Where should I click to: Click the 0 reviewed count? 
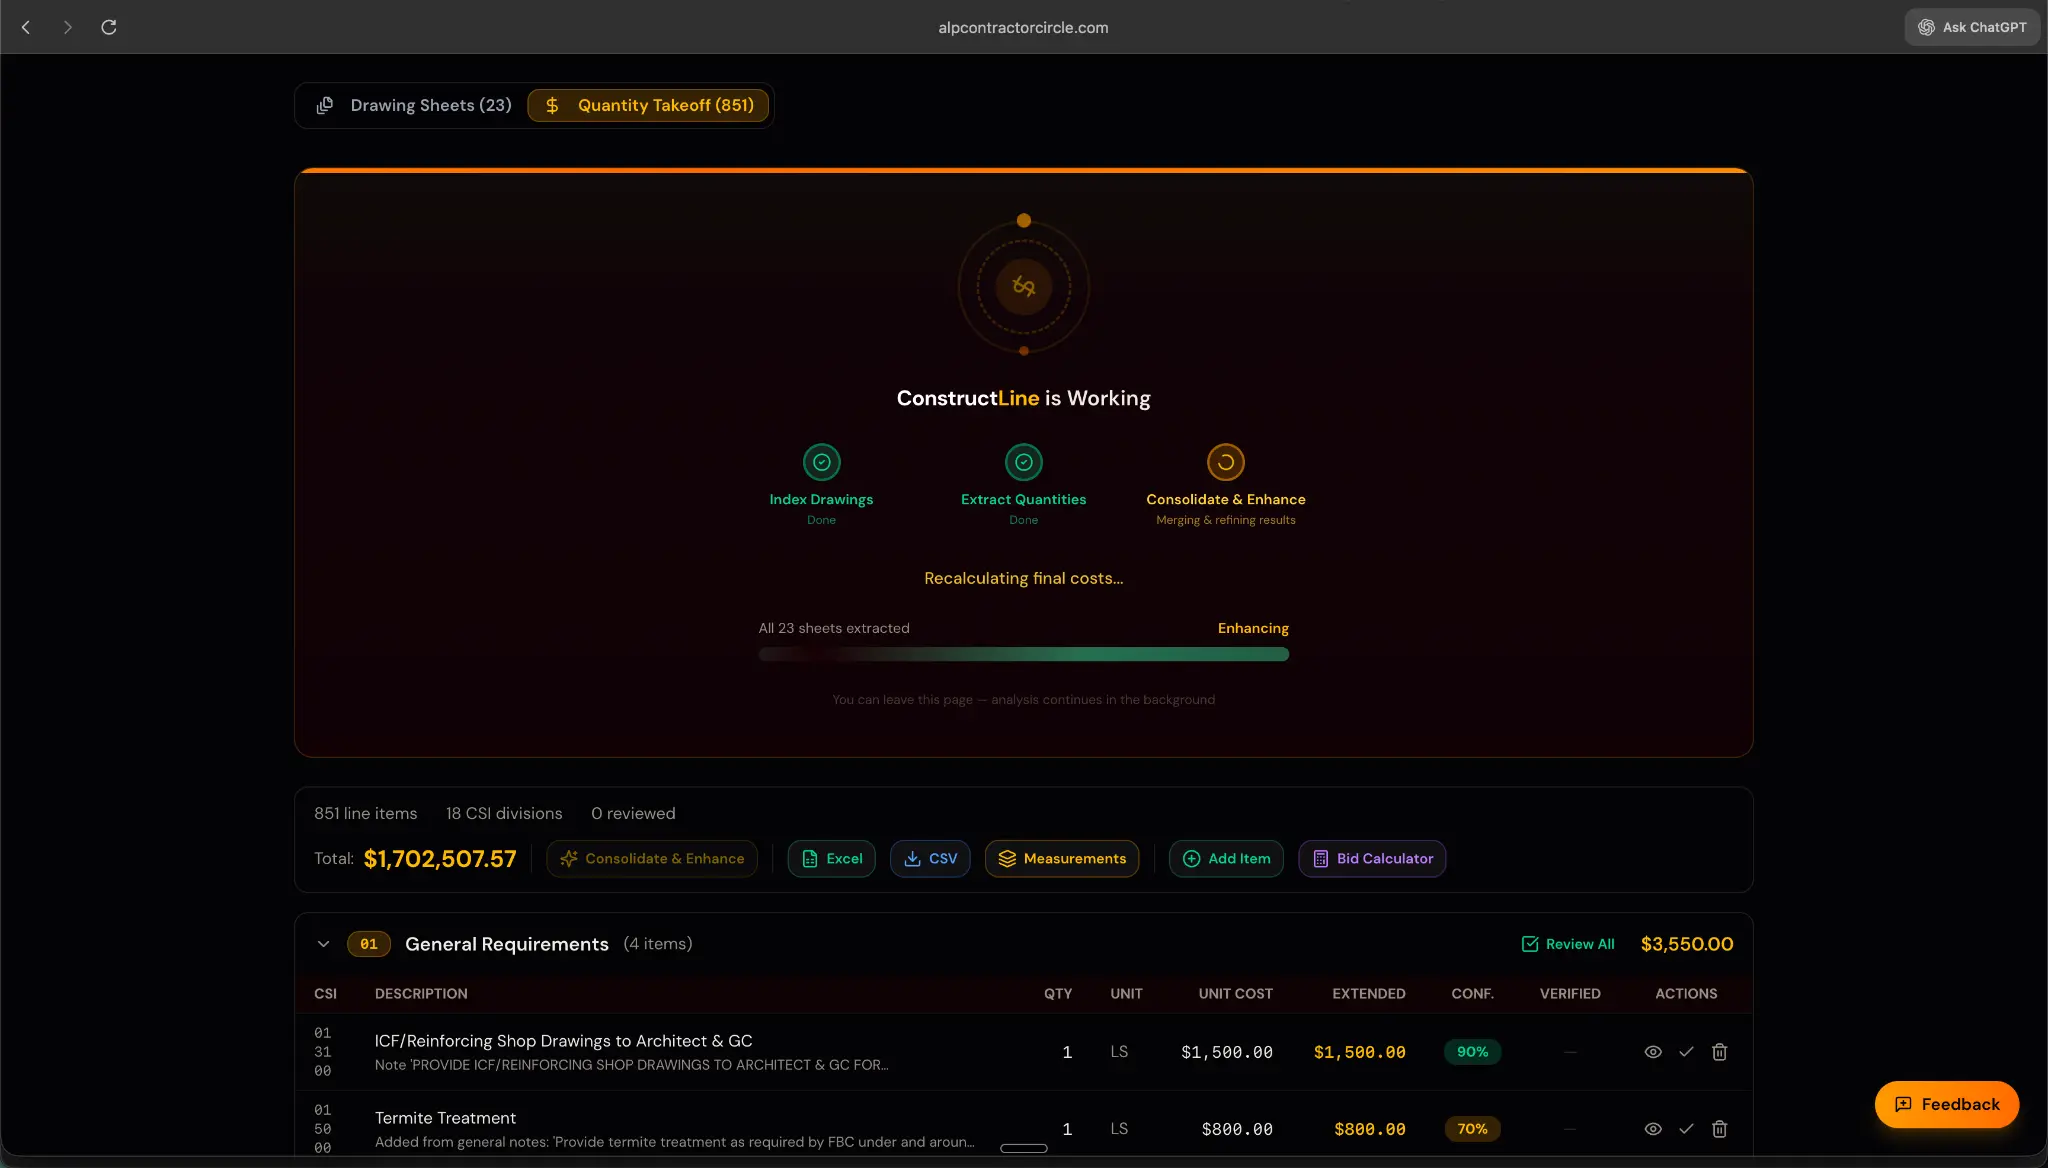[x=633, y=814]
